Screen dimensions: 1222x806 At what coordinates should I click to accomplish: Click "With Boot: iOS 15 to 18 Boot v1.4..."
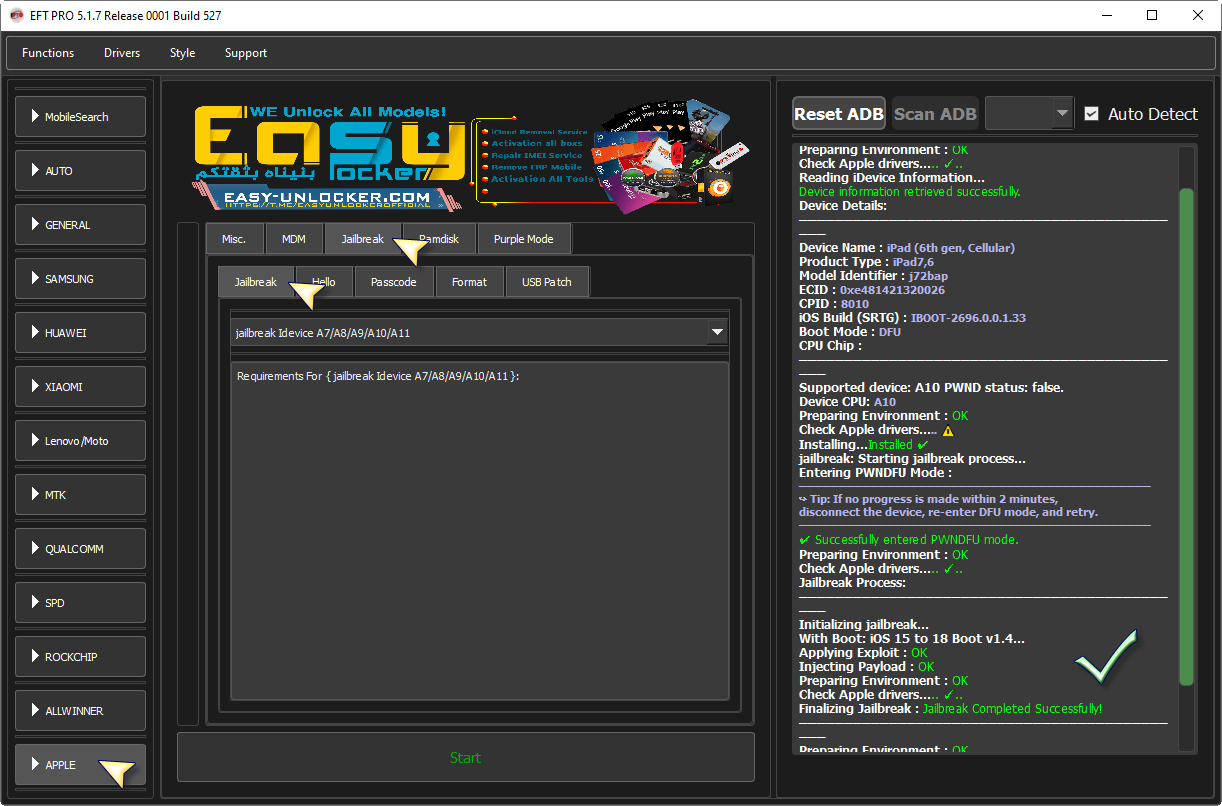click(912, 639)
